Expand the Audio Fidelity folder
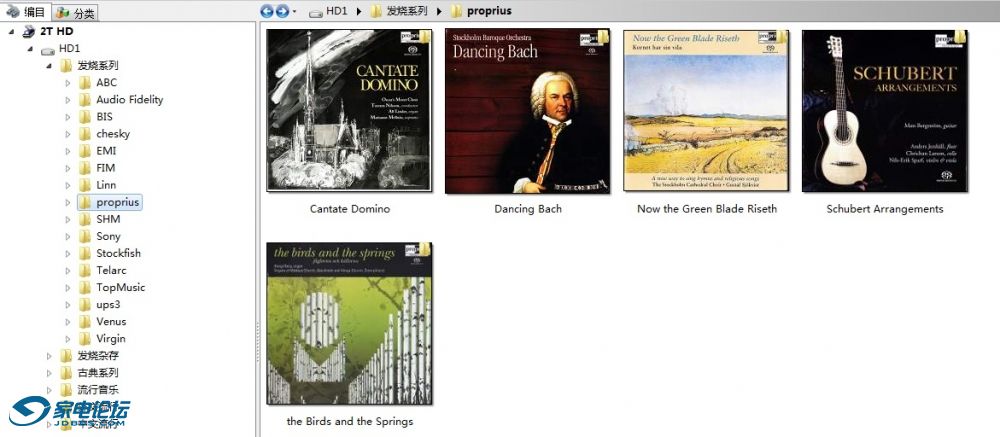 pos(68,100)
